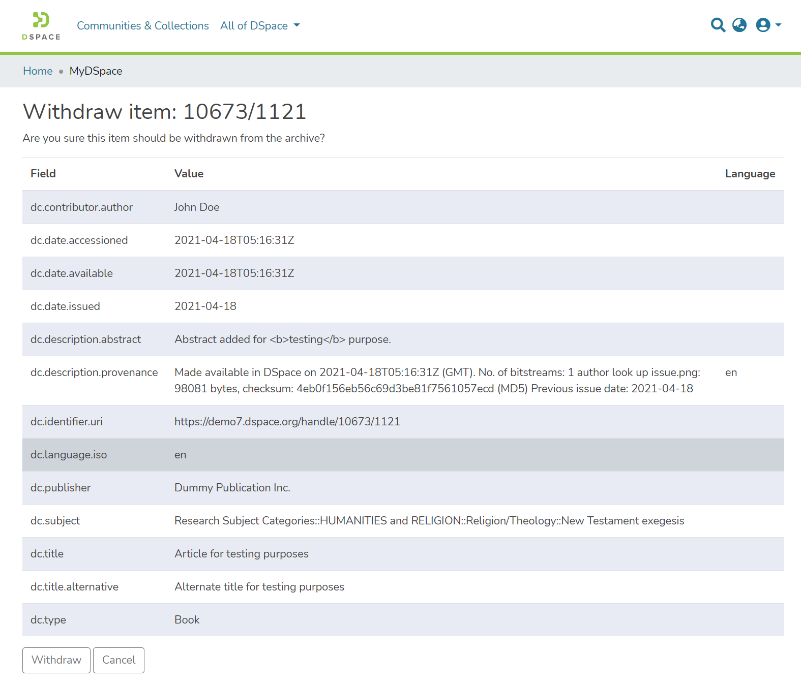Screen dimensions: 801x686
Task: Click the dc.title value text
Action: pos(241,554)
